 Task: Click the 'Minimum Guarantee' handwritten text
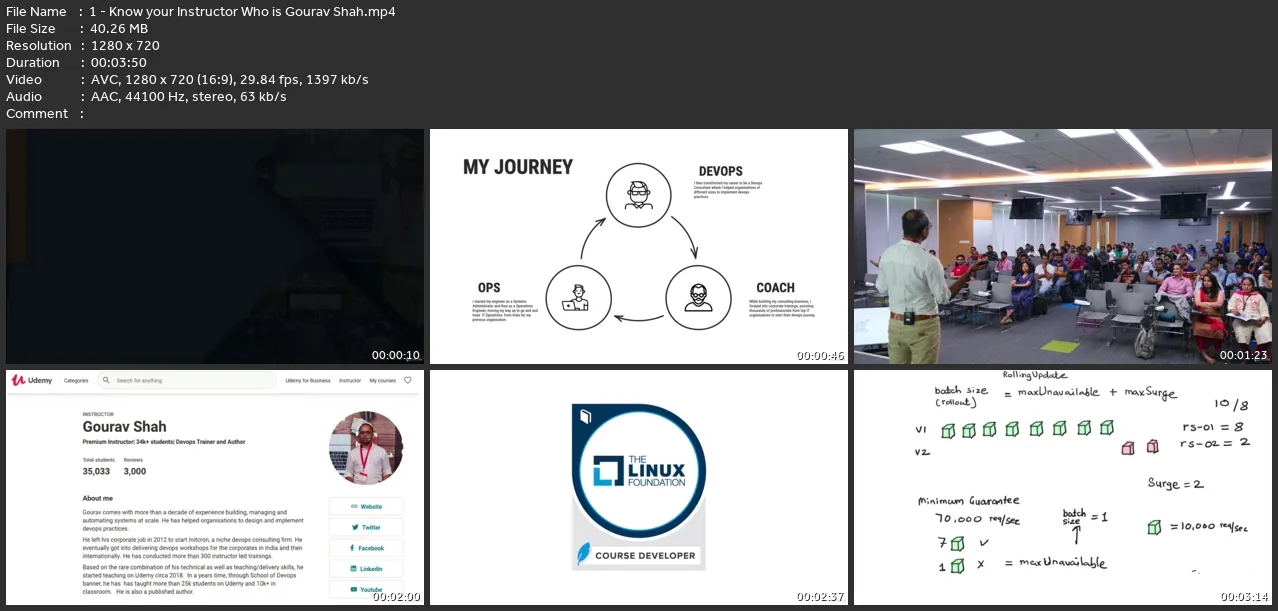tap(969, 501)
